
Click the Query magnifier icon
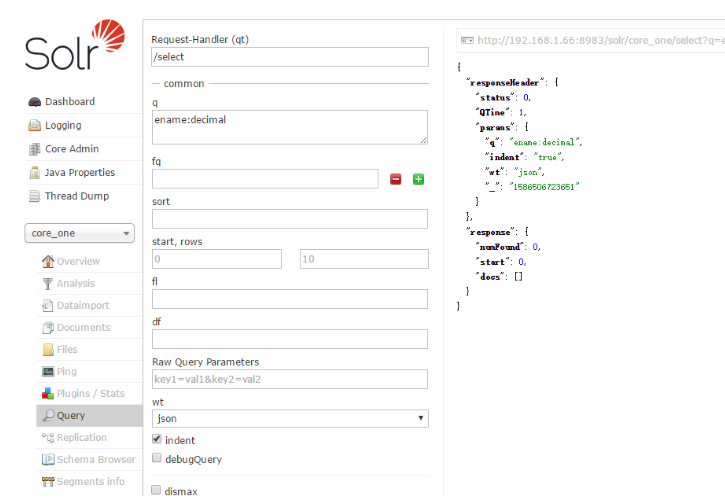tap(48, 415)
